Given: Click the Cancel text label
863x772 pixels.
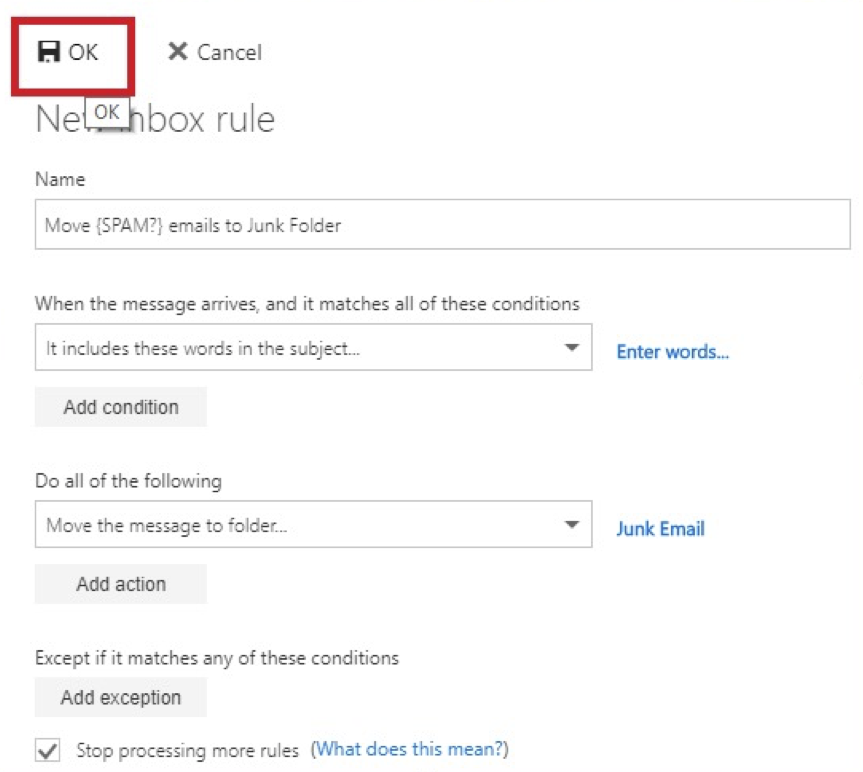Looking at the screenshot, I should 229,52.
